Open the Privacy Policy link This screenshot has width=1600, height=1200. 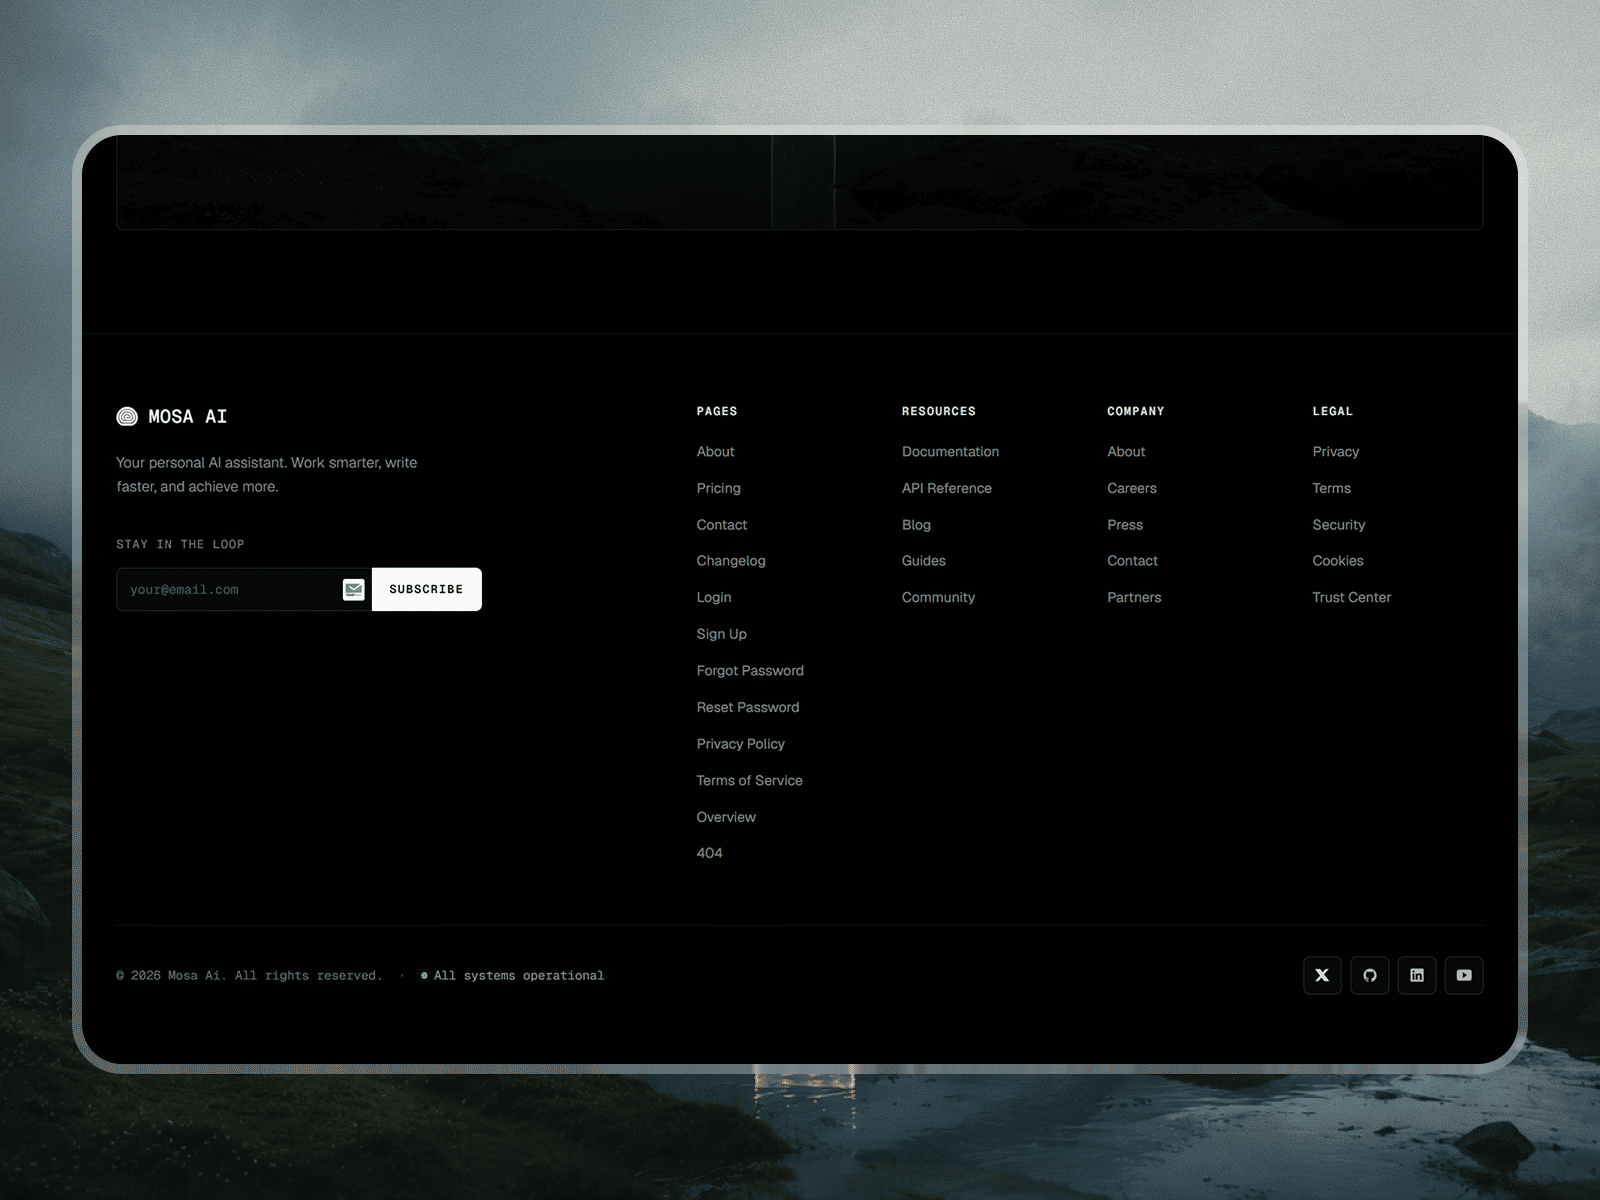[741, 744]
